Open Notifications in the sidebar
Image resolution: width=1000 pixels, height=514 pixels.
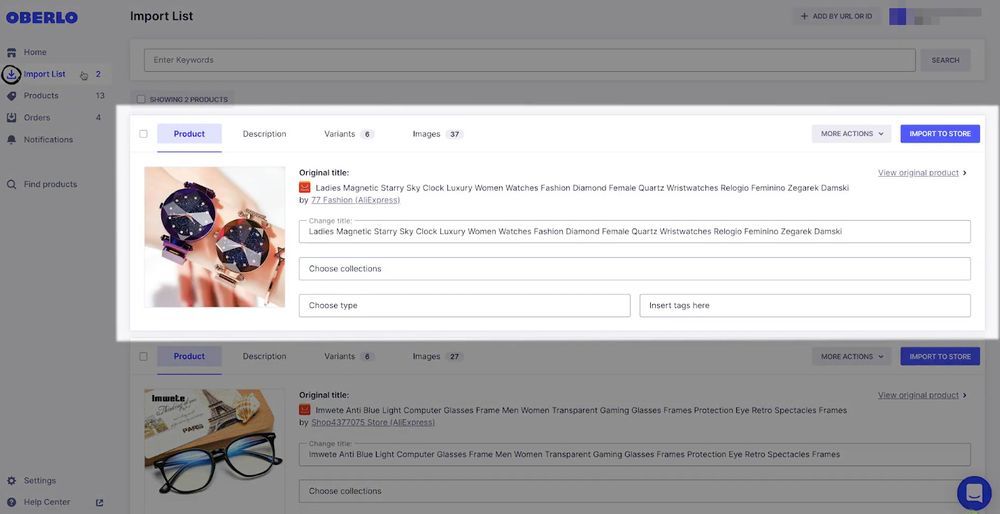48,140
